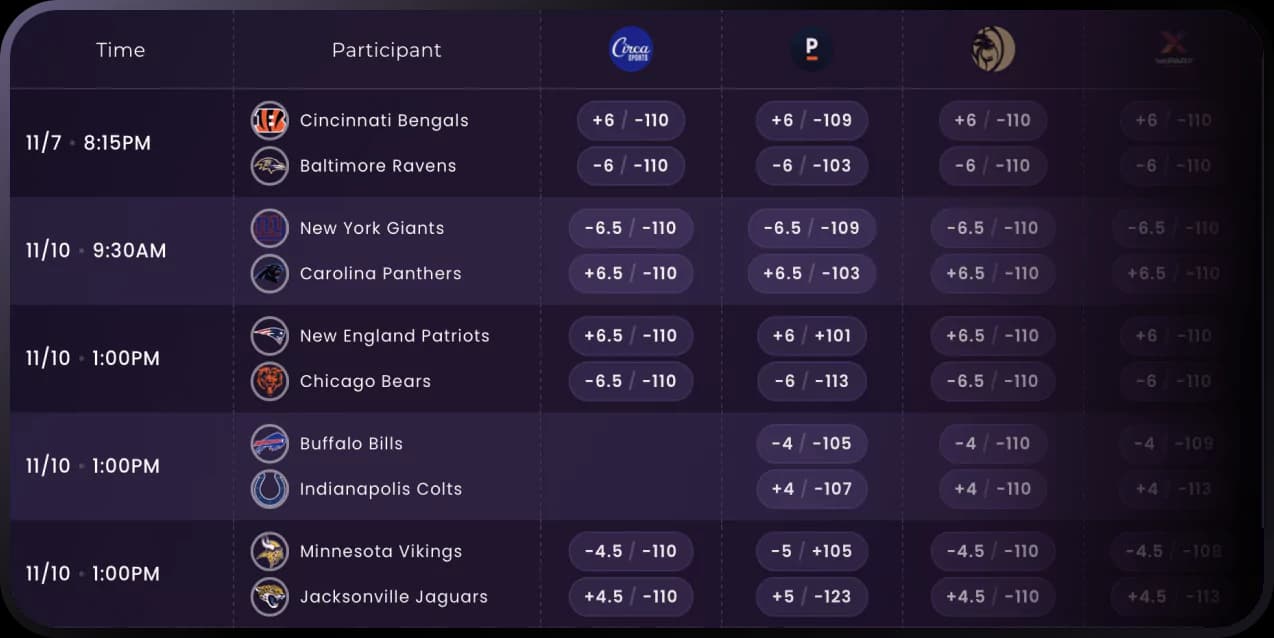Screen dimensions: 1274x638
Task: Click the Participant column header
Action: point(386,50)
